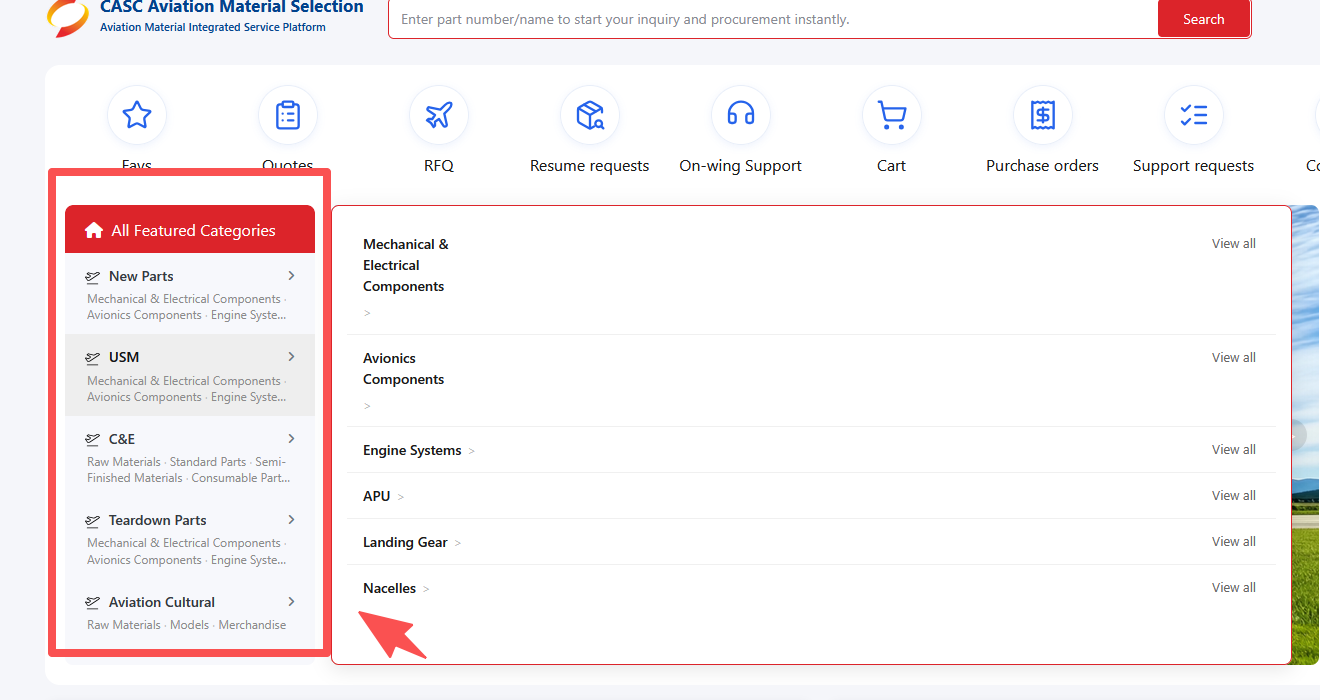1320x700 pixels.
Task: Open Avionics Components heading
Action: (x=404, y=369)
